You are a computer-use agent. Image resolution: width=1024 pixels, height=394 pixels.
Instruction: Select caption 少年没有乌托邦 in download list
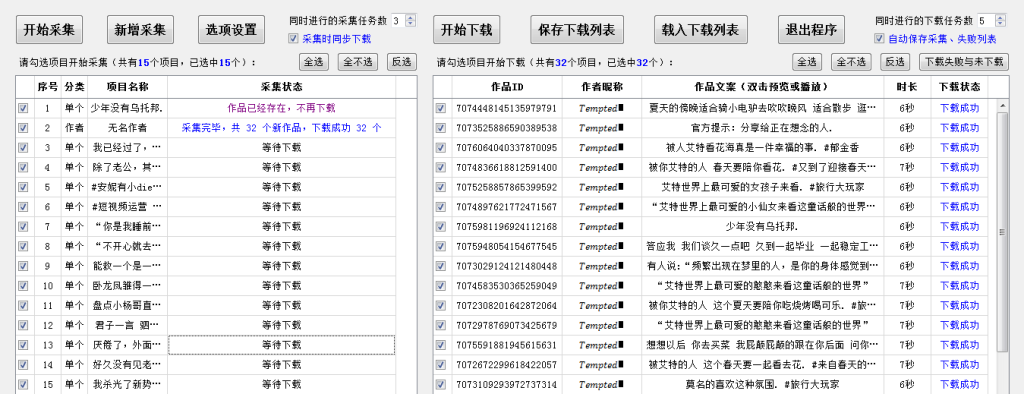(x=762, y=227)
